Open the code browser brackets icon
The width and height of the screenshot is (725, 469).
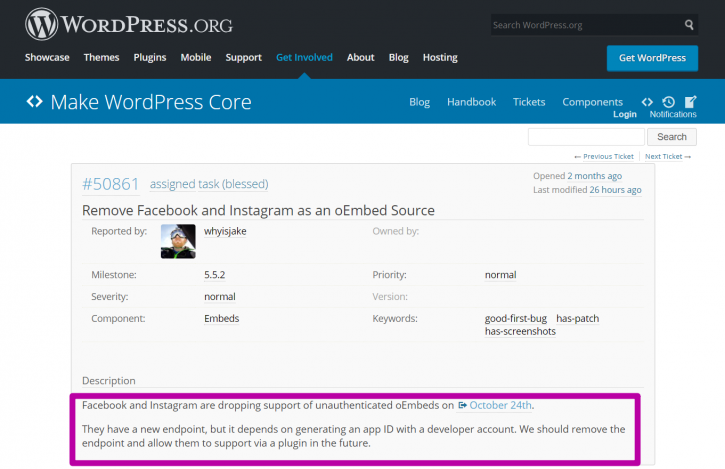[647, 102]
